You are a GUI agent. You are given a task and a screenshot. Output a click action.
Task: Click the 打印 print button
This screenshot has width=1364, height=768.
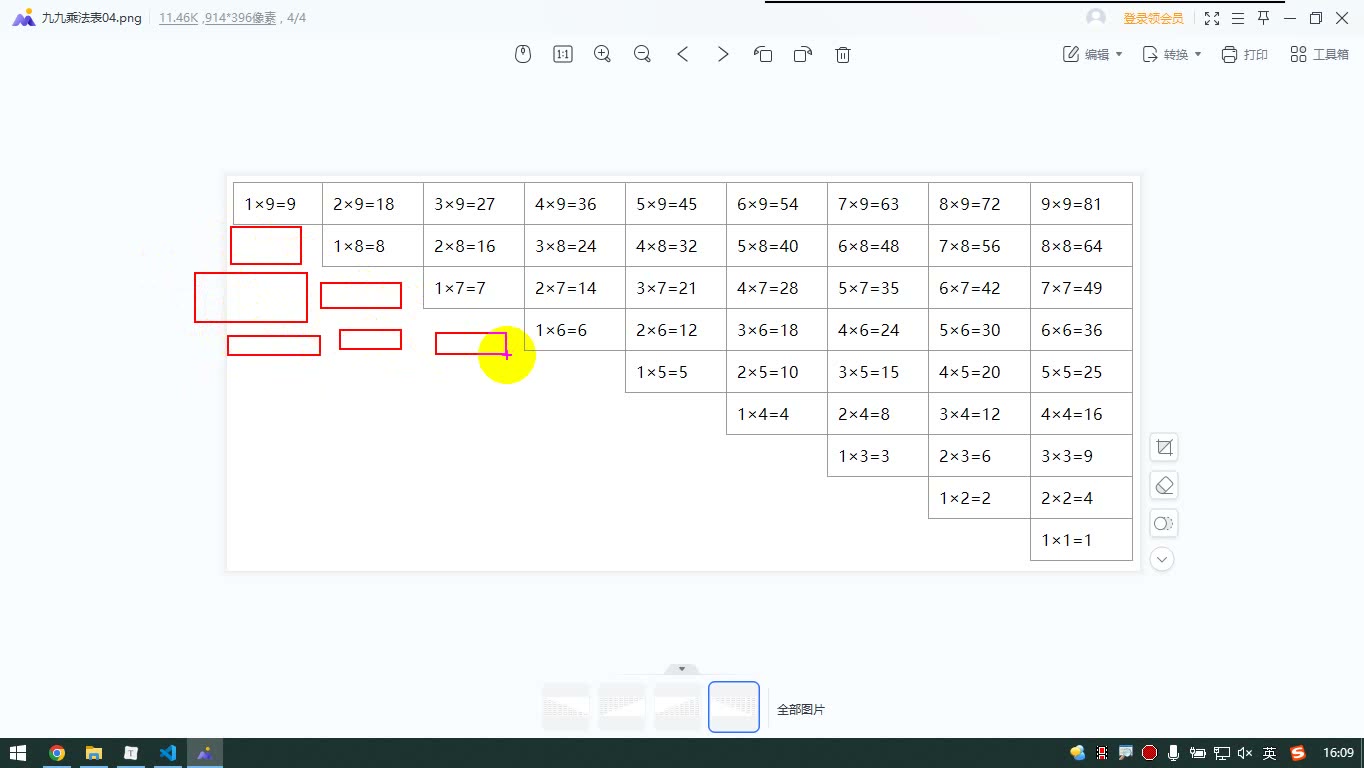[1244, 54]
